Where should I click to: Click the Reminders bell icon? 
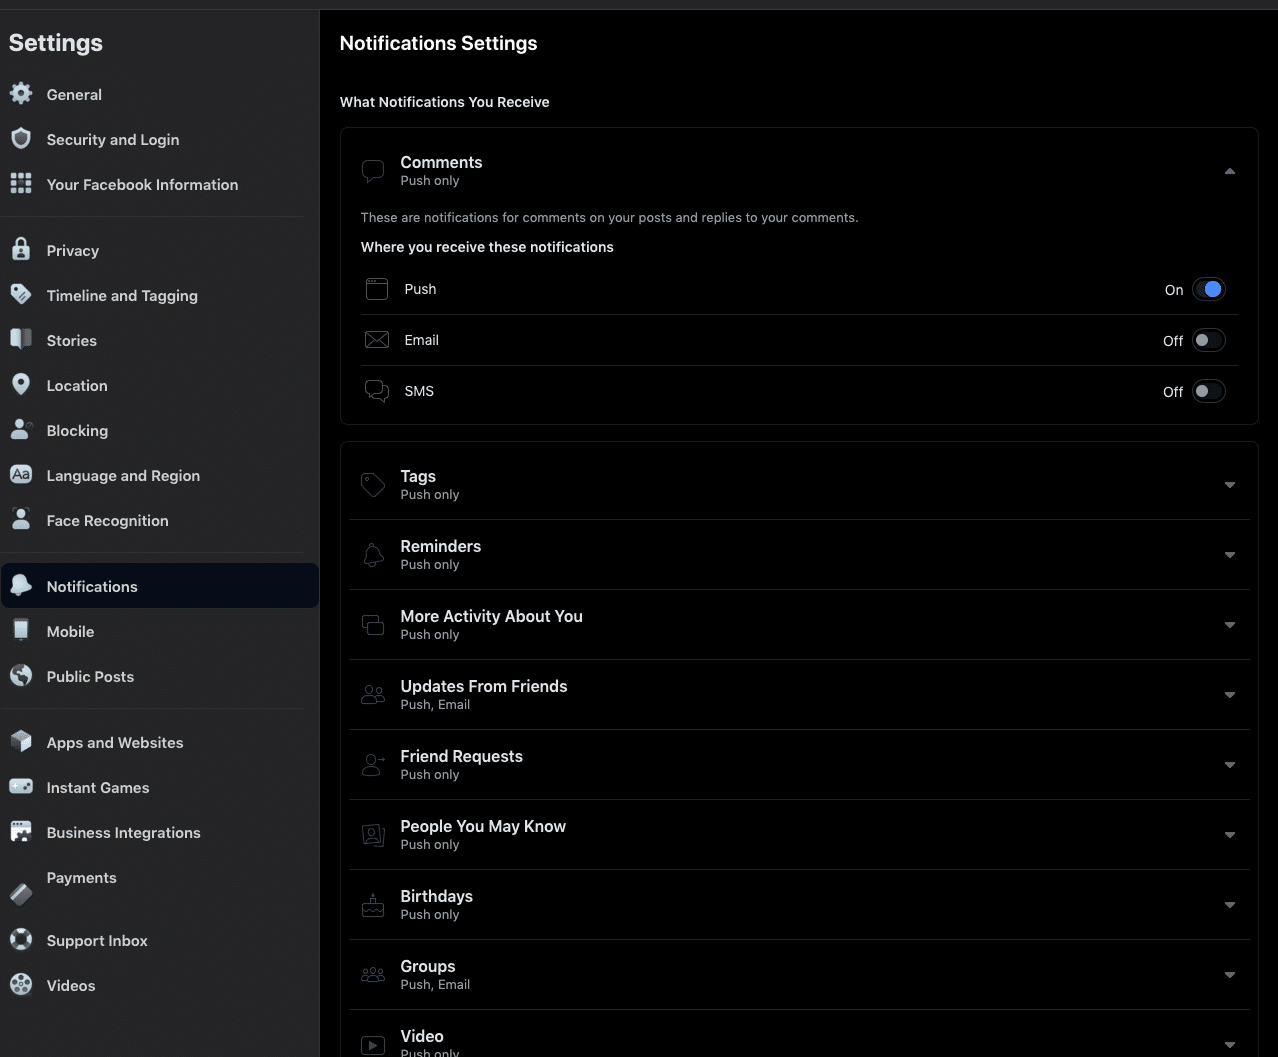(x=373, y=555)
